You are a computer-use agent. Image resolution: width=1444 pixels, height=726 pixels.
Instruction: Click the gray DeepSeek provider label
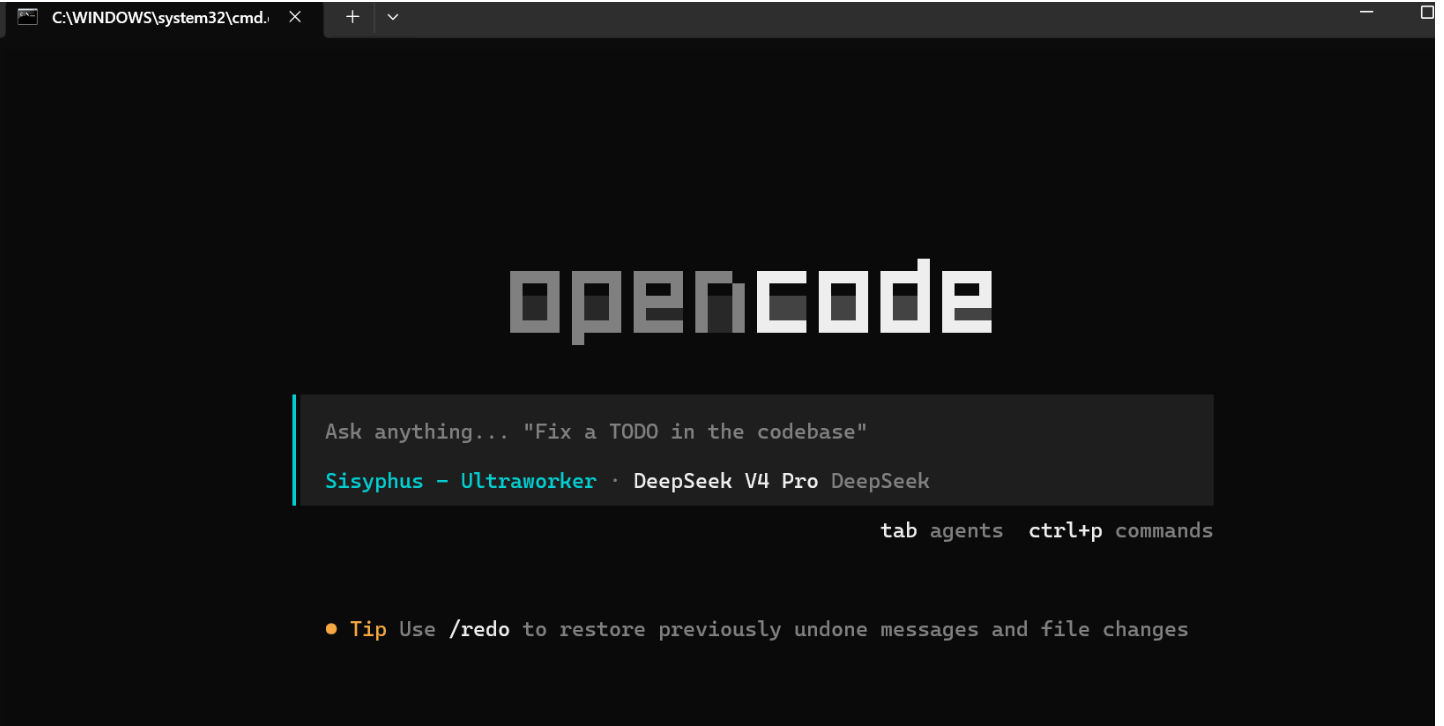(x=880, y=481)
